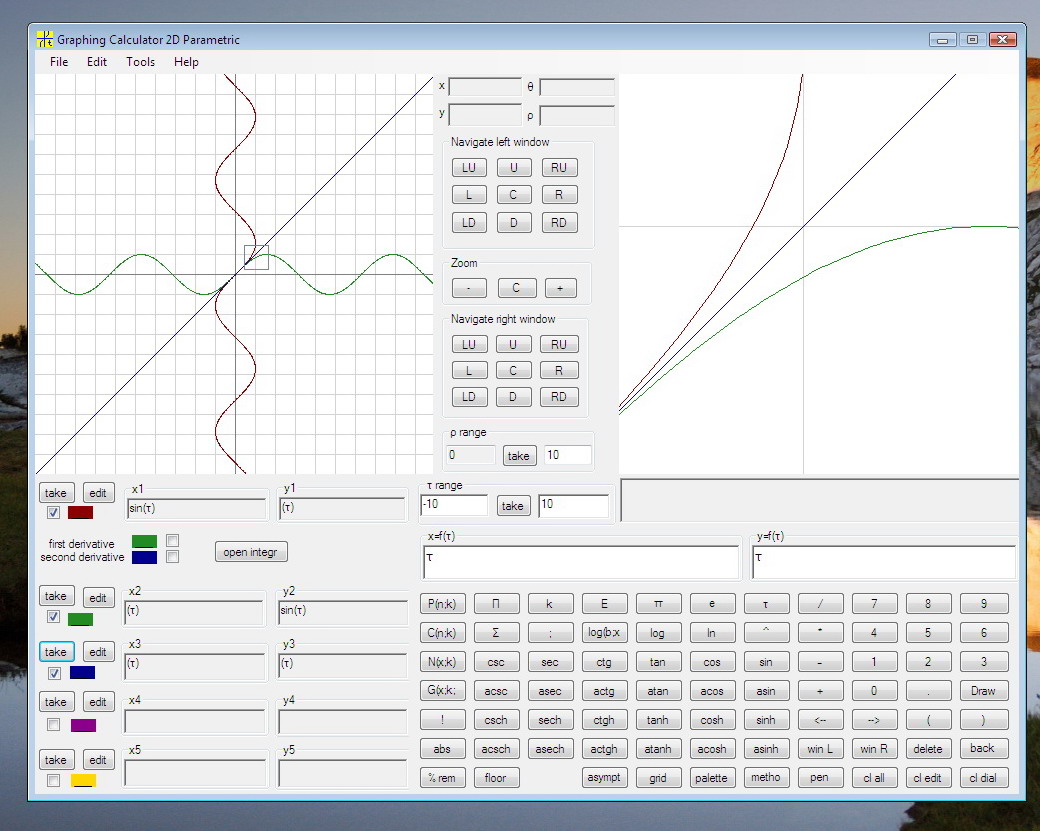1040x831 pixels.
Task: Click the purple x4 color swatch
Action: pos(83,726)
